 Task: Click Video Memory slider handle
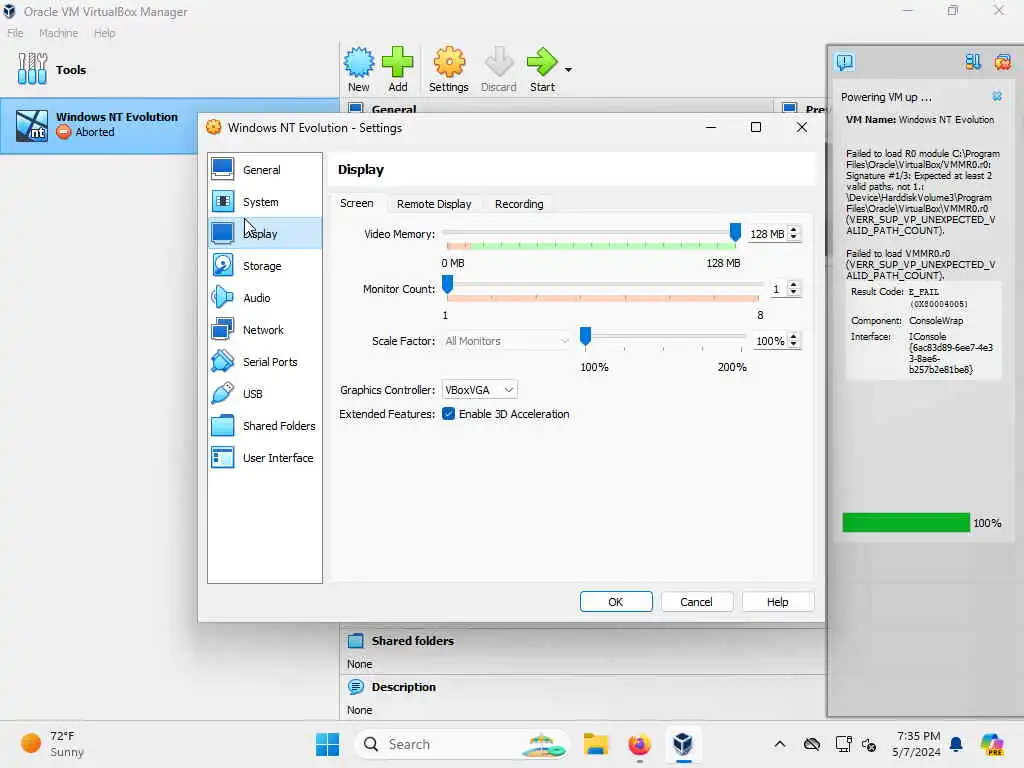pos(735,232)
